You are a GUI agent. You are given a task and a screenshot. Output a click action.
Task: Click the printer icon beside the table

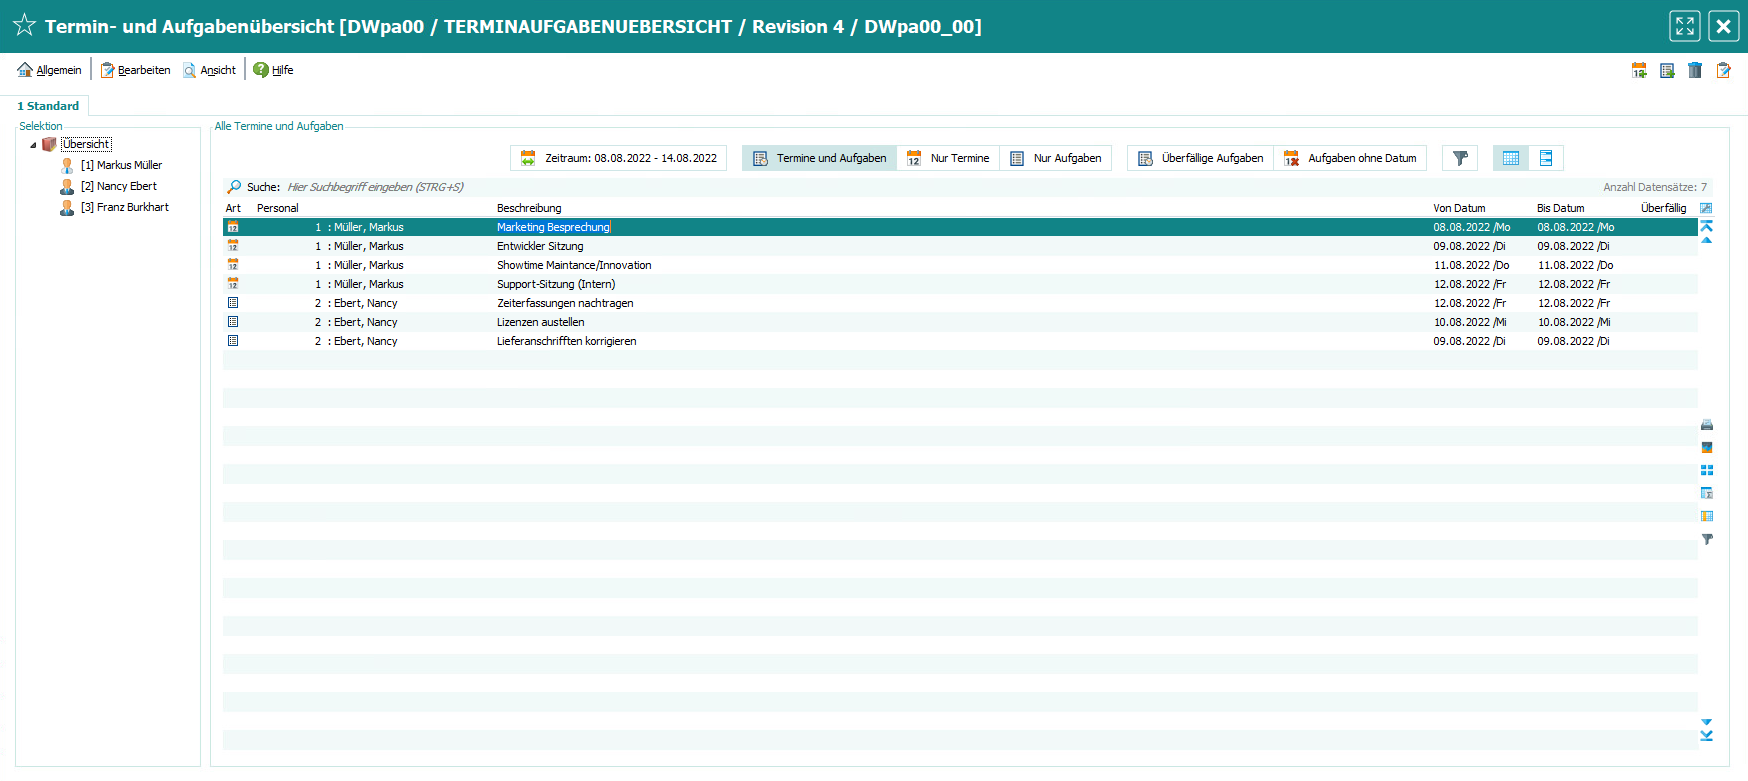pos(1707,425)
